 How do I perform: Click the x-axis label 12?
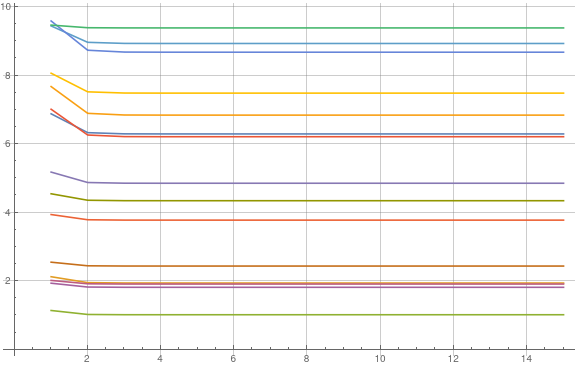453,359
